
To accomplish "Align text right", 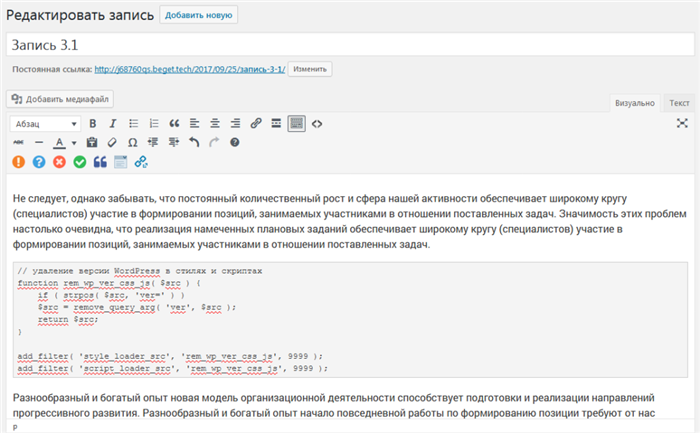I will coord(235,124).
